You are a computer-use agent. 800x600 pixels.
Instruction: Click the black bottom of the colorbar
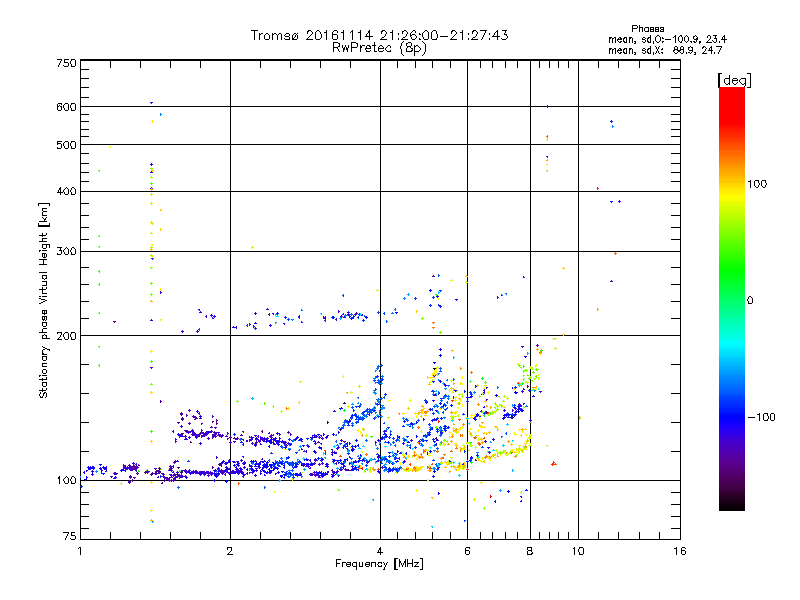(732, 505)
